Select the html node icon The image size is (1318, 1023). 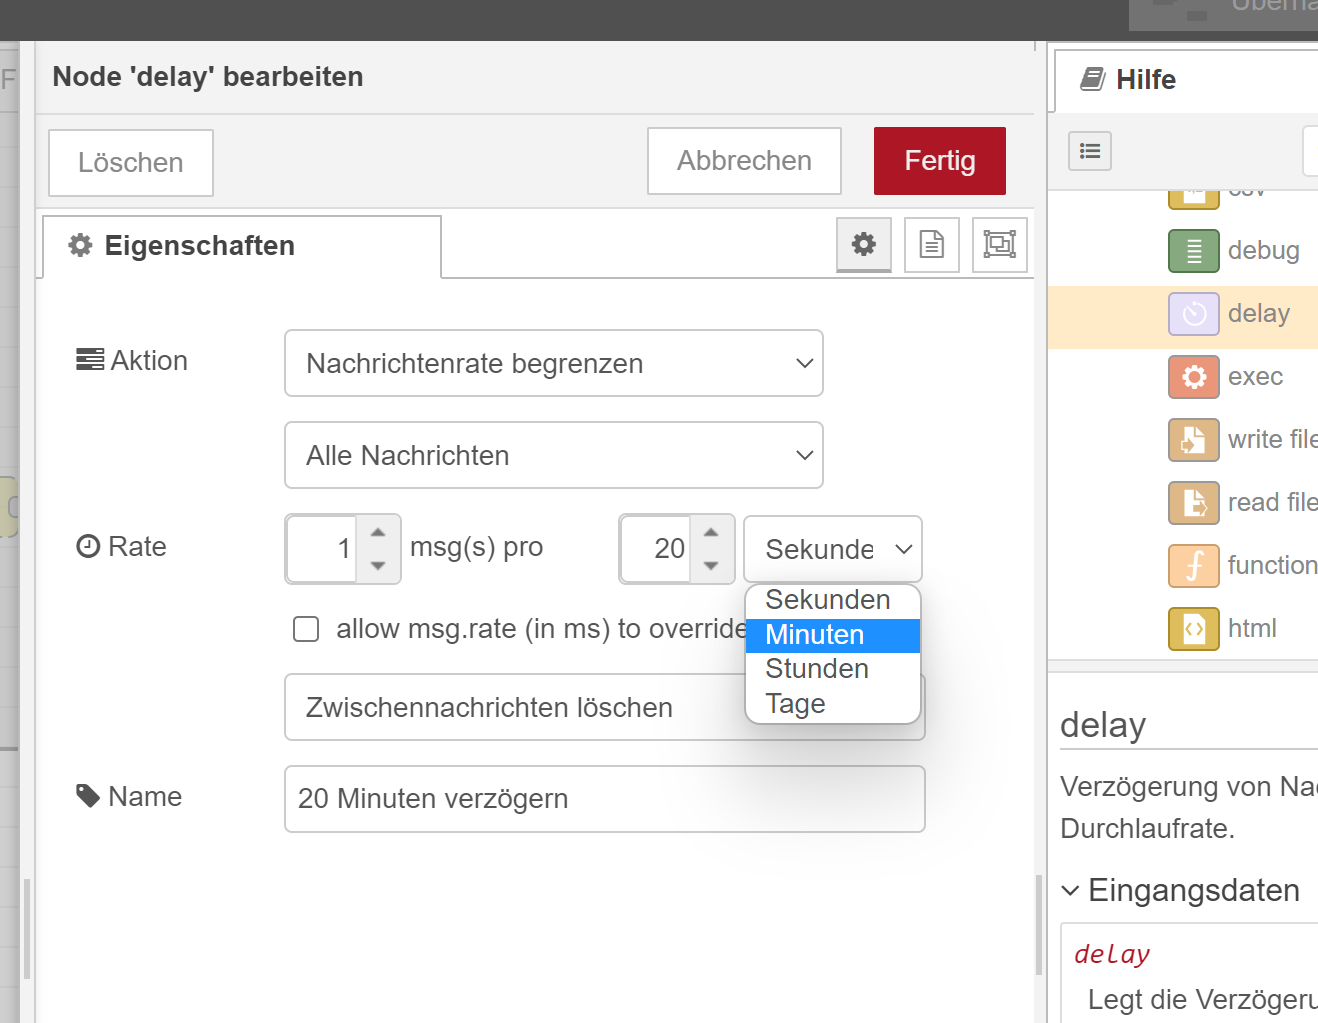pyautogui.click(x=1194, y=629)
